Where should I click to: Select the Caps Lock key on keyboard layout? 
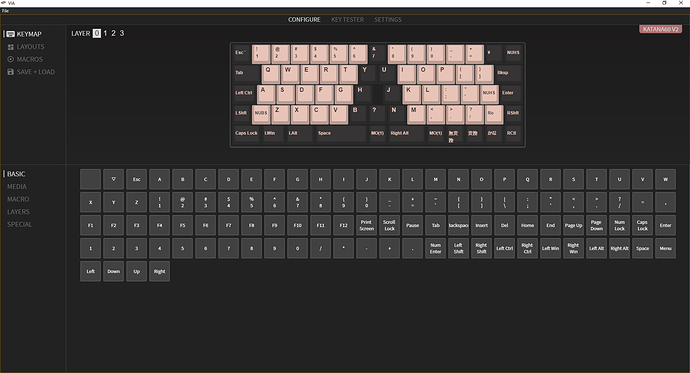(x=246, y=134)
